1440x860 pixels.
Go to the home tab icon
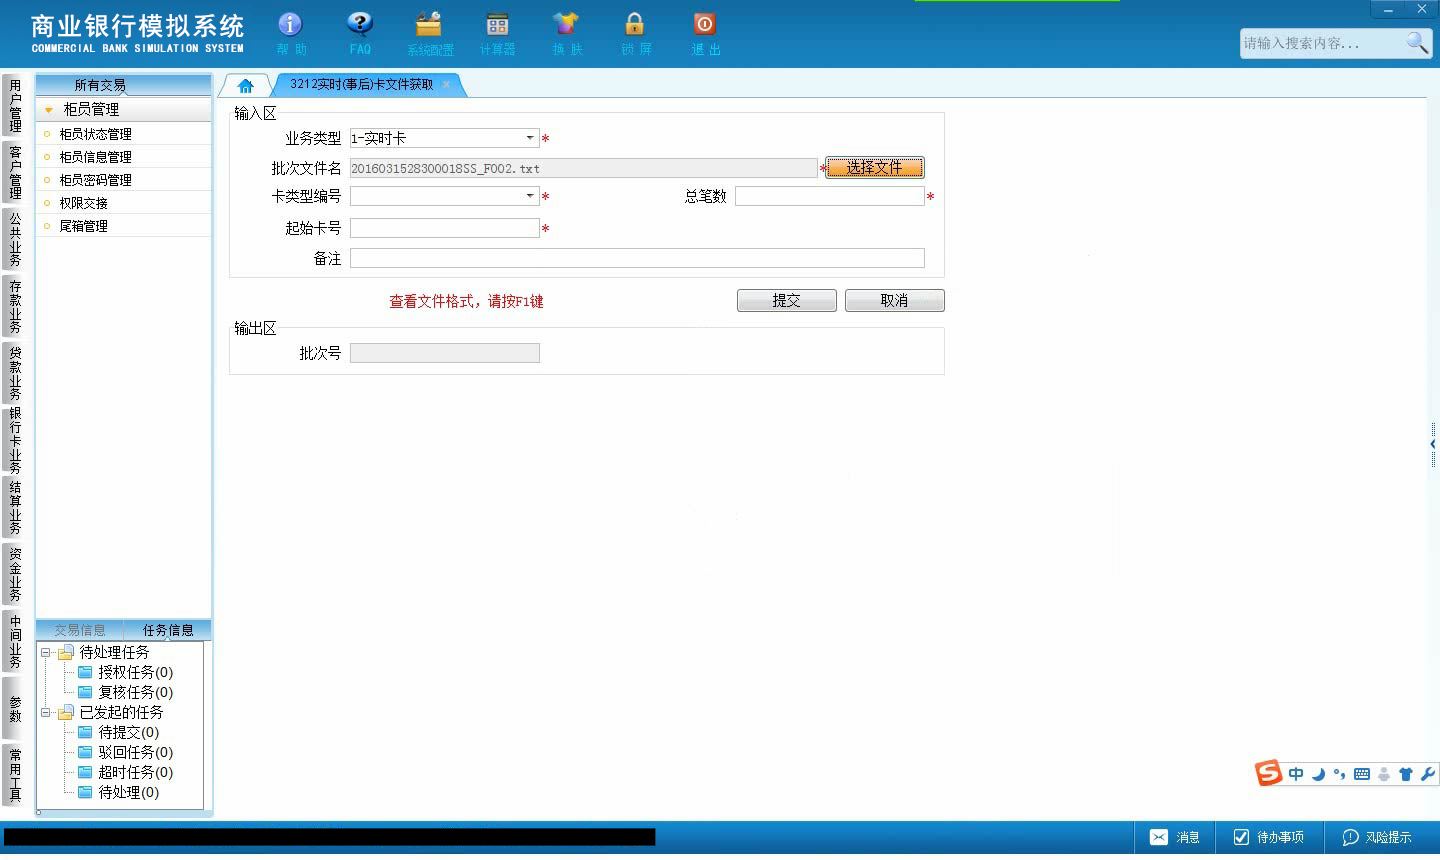[x=245, y=86]
